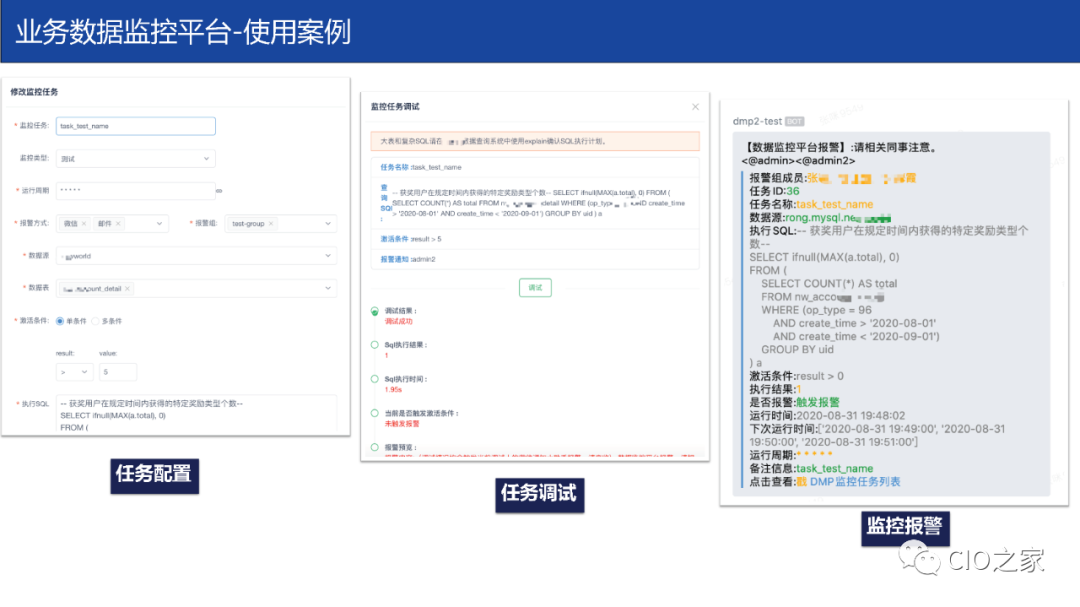The image size is (1080, 607).
Task: Click the 调试 button to run debug
Action: [x=535, y=287]
